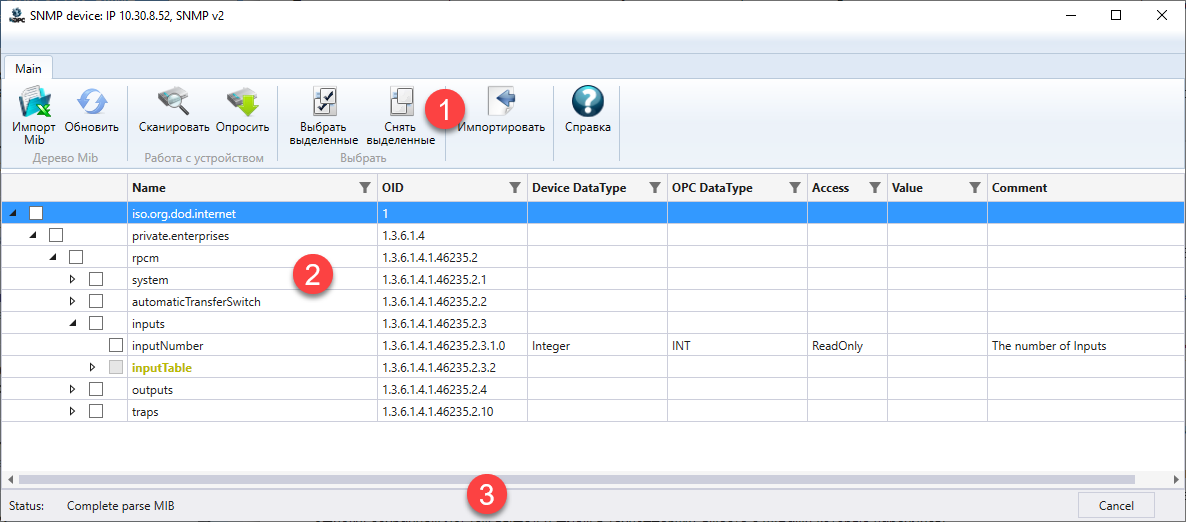Check the automaticTransferSwitch checkbox
1186x522 pixels.
[95, 301]
